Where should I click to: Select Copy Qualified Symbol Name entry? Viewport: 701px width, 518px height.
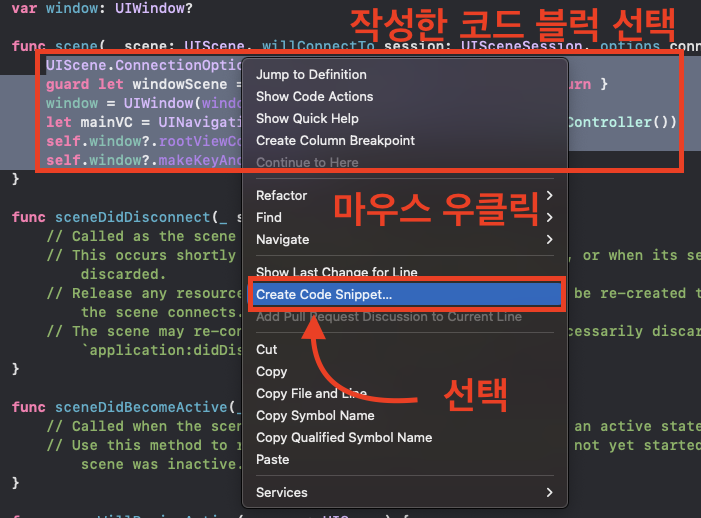click(405, 438)
